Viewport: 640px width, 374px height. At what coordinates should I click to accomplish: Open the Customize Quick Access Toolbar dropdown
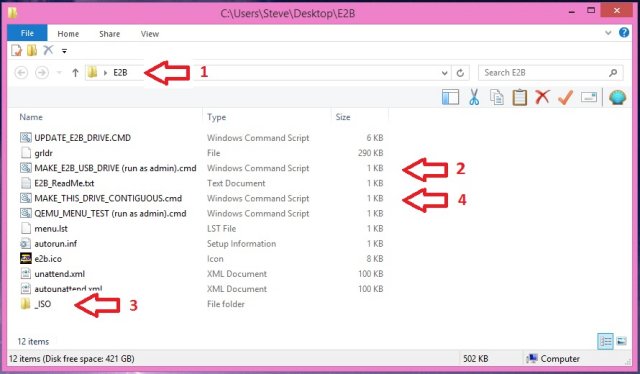(64, 51)
